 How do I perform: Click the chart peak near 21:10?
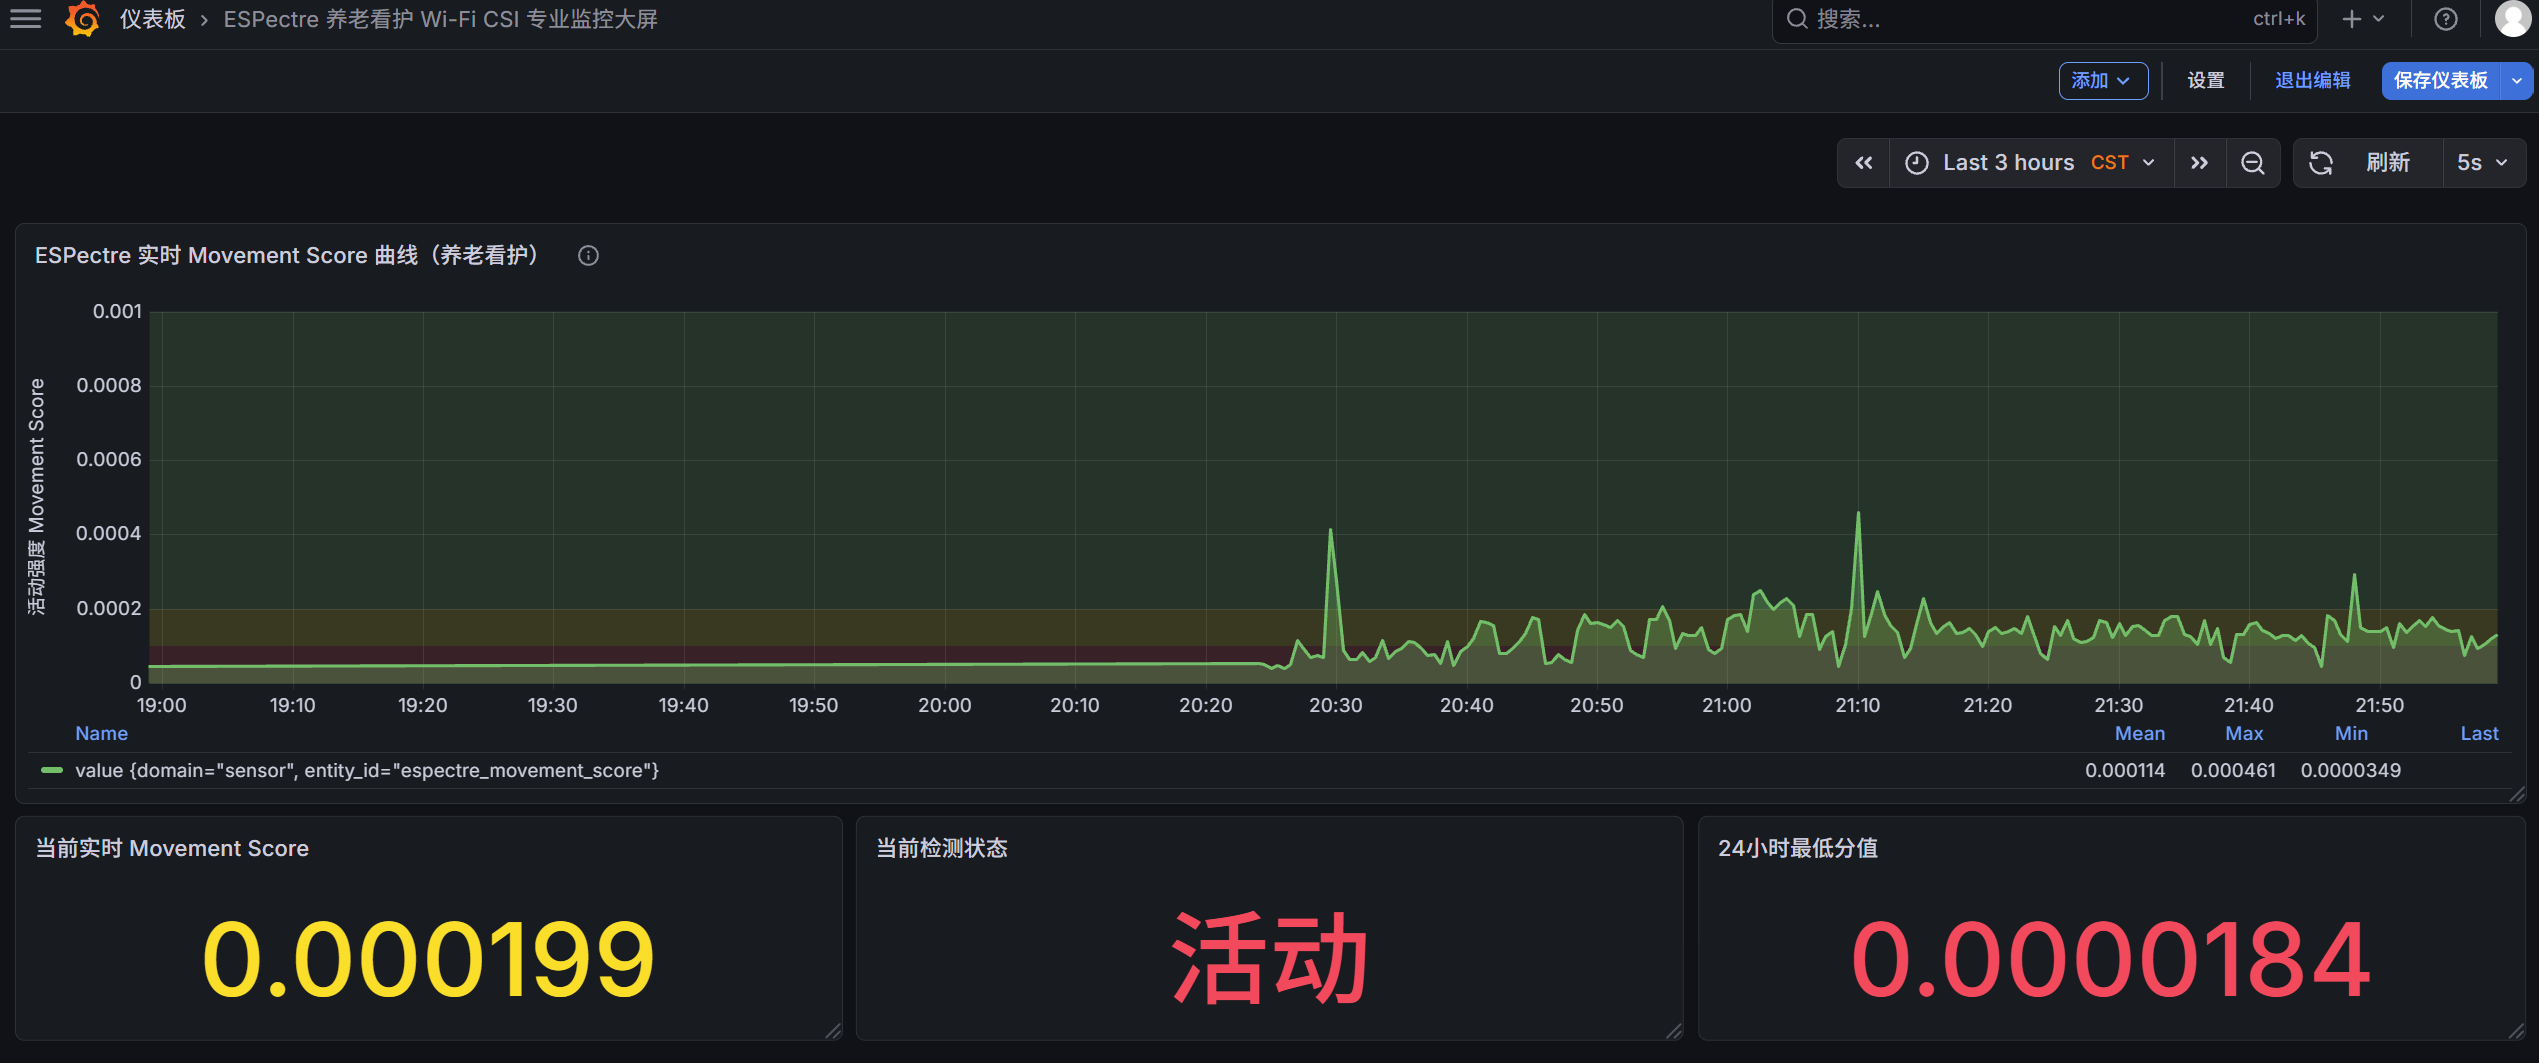click(x=1858, y=514)
